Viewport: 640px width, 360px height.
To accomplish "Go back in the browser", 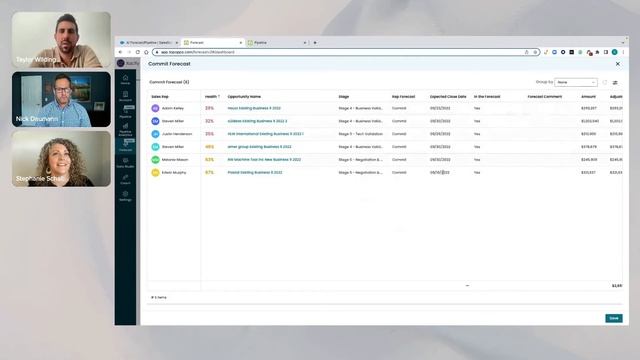I will coord(120,52).
